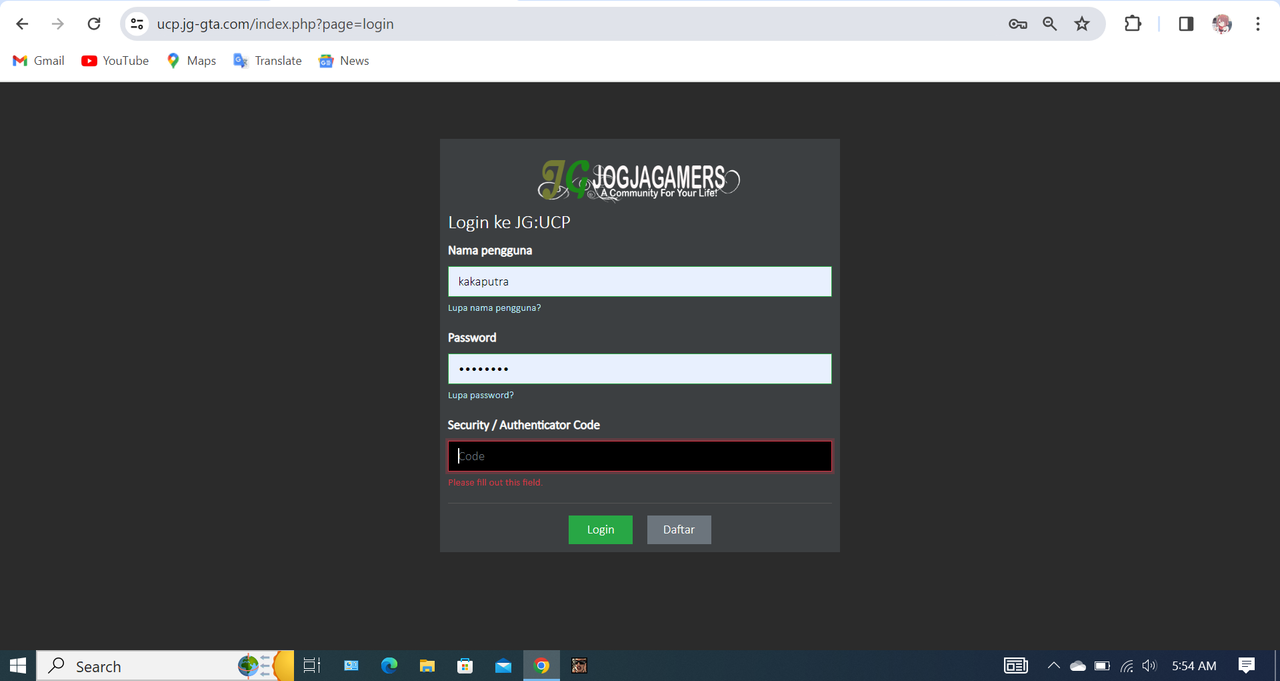This screenshot has height=681, width=1280.
Task: Focus the Security Authenticator Code field
Action: point(640,456)
